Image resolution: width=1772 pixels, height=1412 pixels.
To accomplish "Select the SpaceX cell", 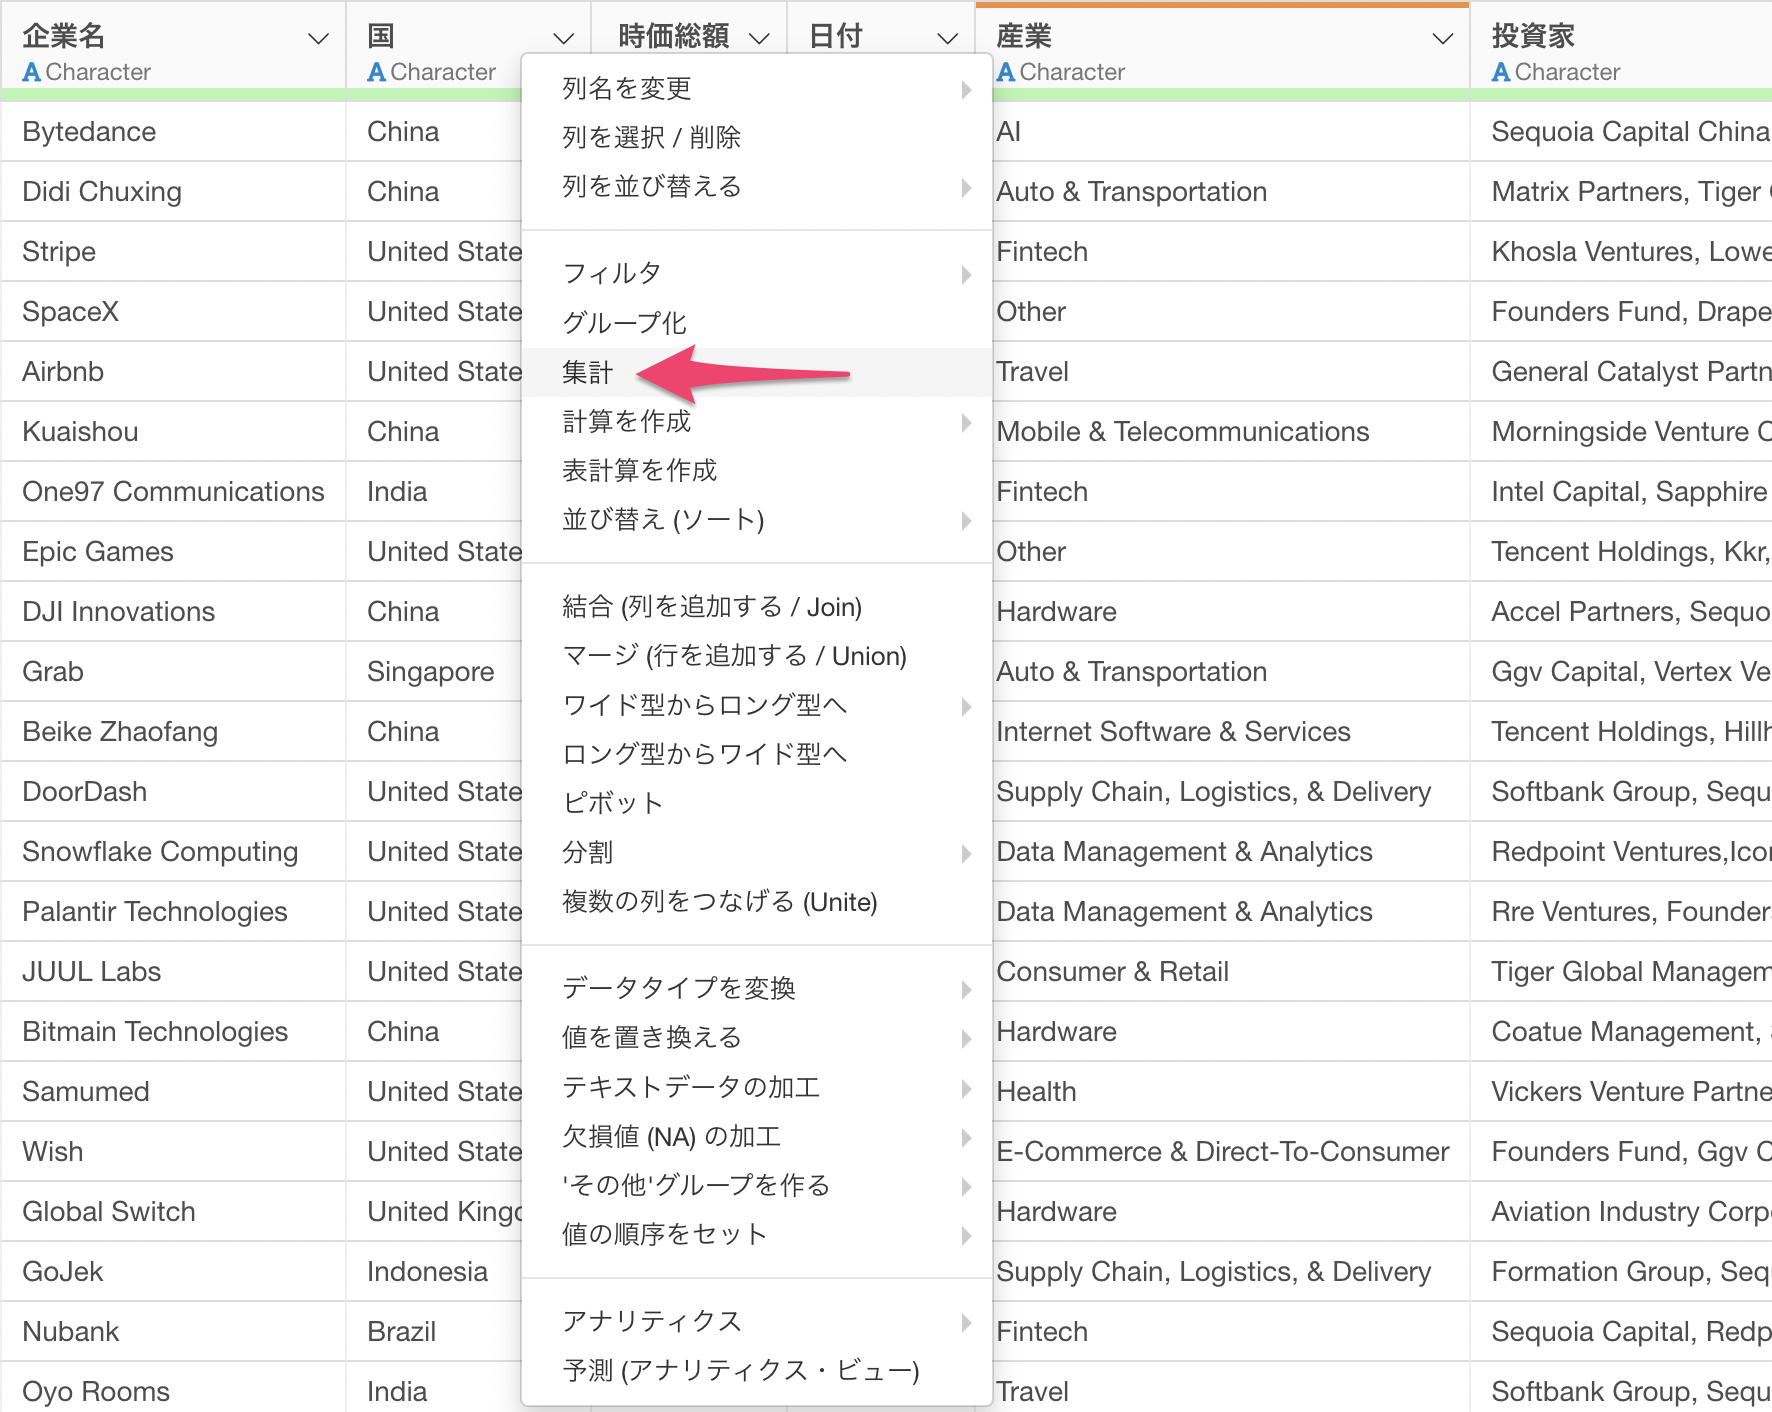I will tap(173, 312).
